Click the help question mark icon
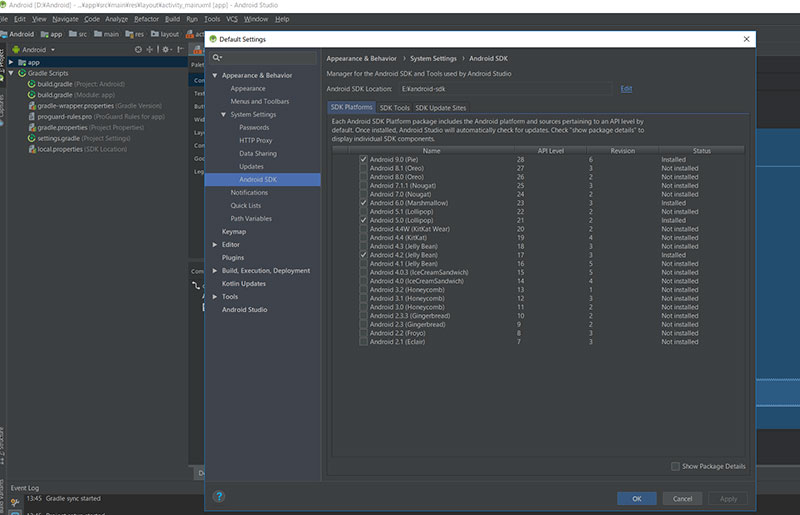The height and width of the screenshot is (515, 800). (219, 497)
